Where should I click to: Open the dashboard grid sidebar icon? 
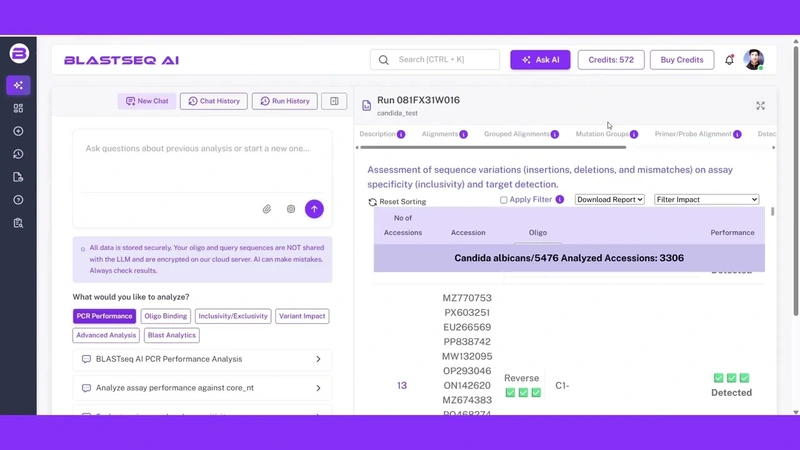coord(18,108)
